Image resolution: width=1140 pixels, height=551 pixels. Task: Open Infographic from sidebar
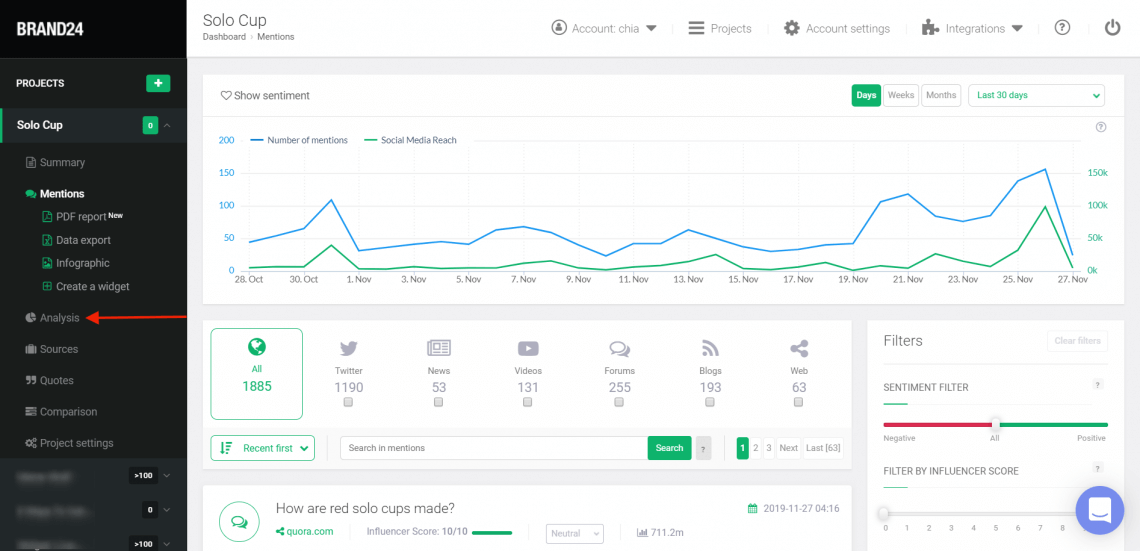point(76,263)
